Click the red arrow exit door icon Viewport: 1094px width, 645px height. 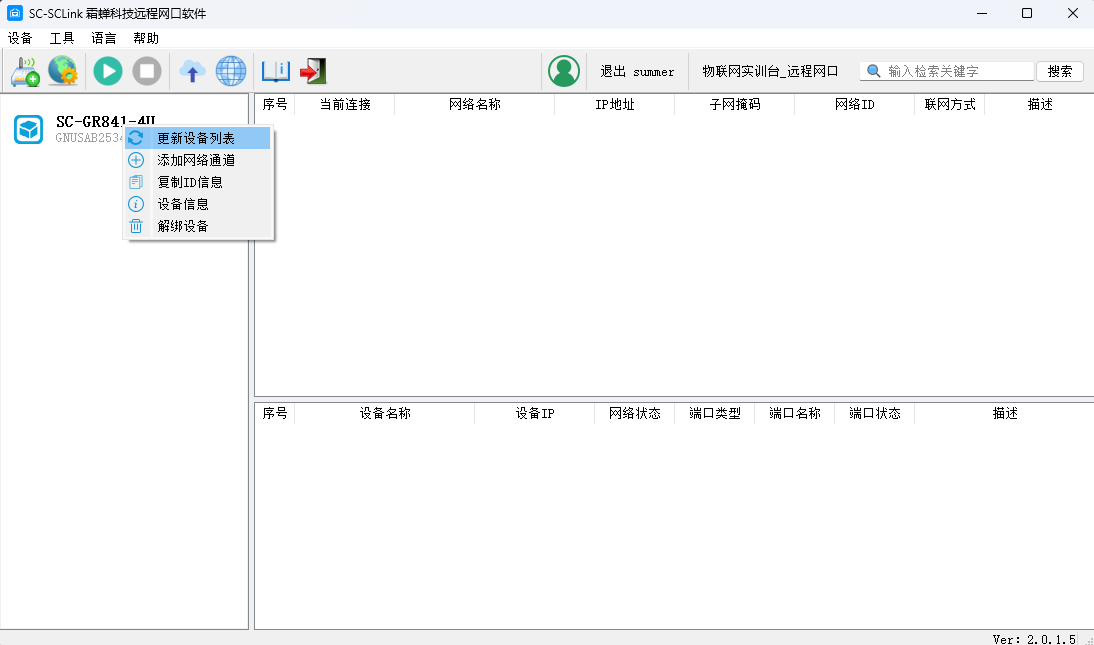click(313, 71)
